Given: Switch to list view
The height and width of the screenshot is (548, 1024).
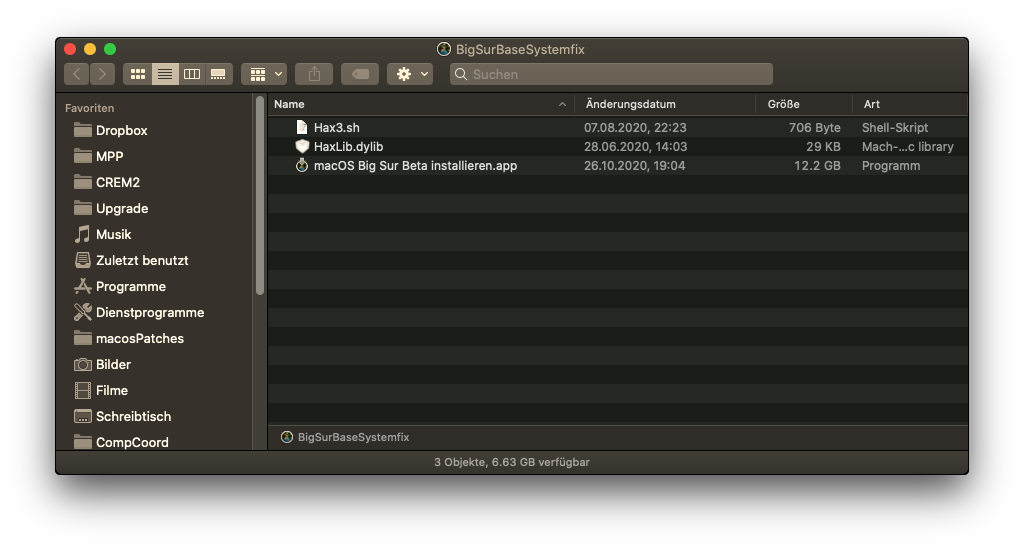Looking at the screenshot, I should click(165, 74).
